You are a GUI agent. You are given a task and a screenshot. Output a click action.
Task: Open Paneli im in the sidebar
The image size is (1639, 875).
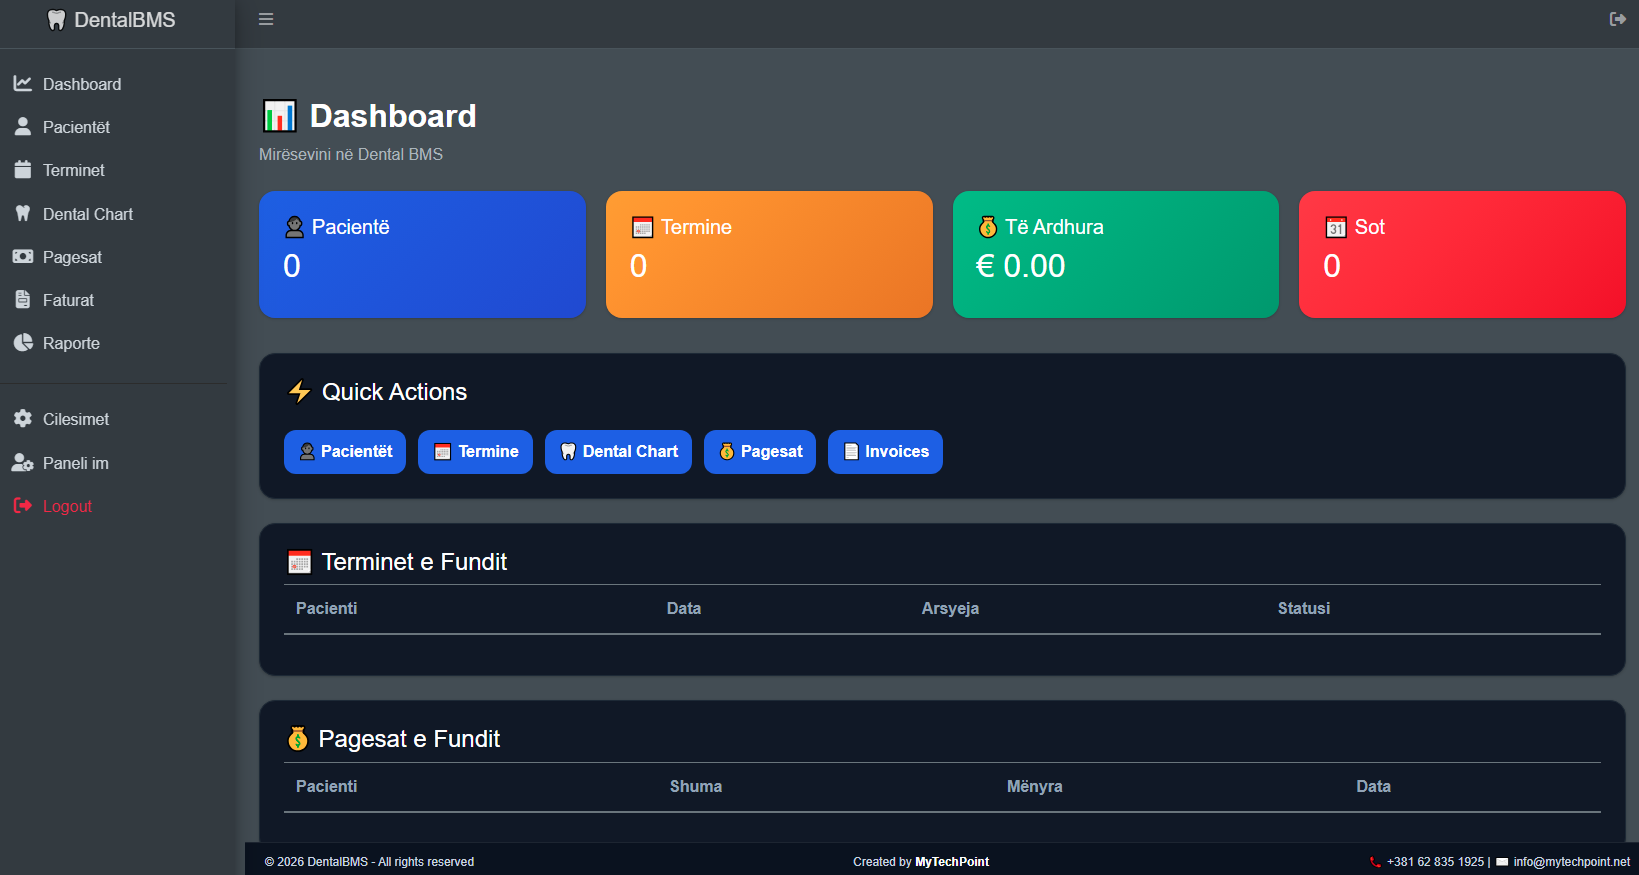point(76,463)
